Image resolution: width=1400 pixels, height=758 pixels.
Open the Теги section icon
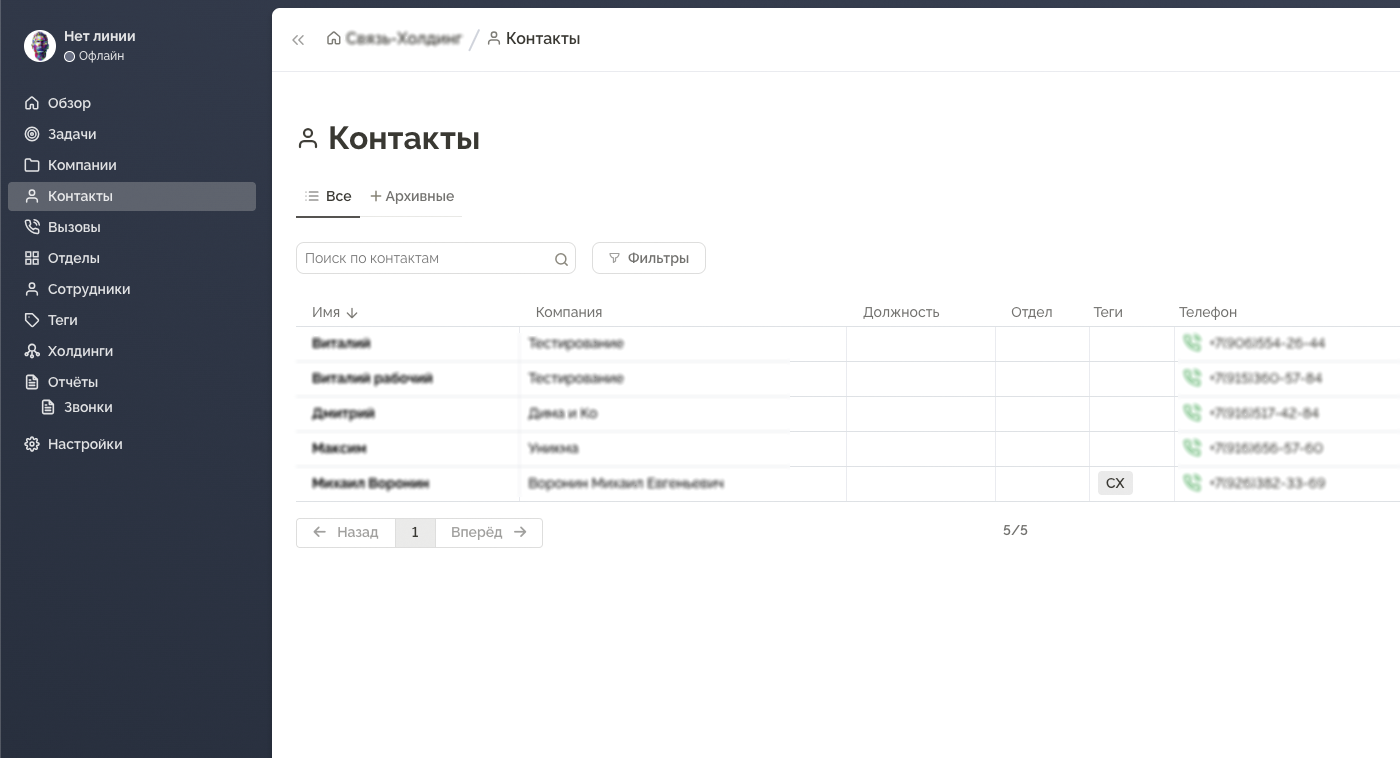pos(31,320)
